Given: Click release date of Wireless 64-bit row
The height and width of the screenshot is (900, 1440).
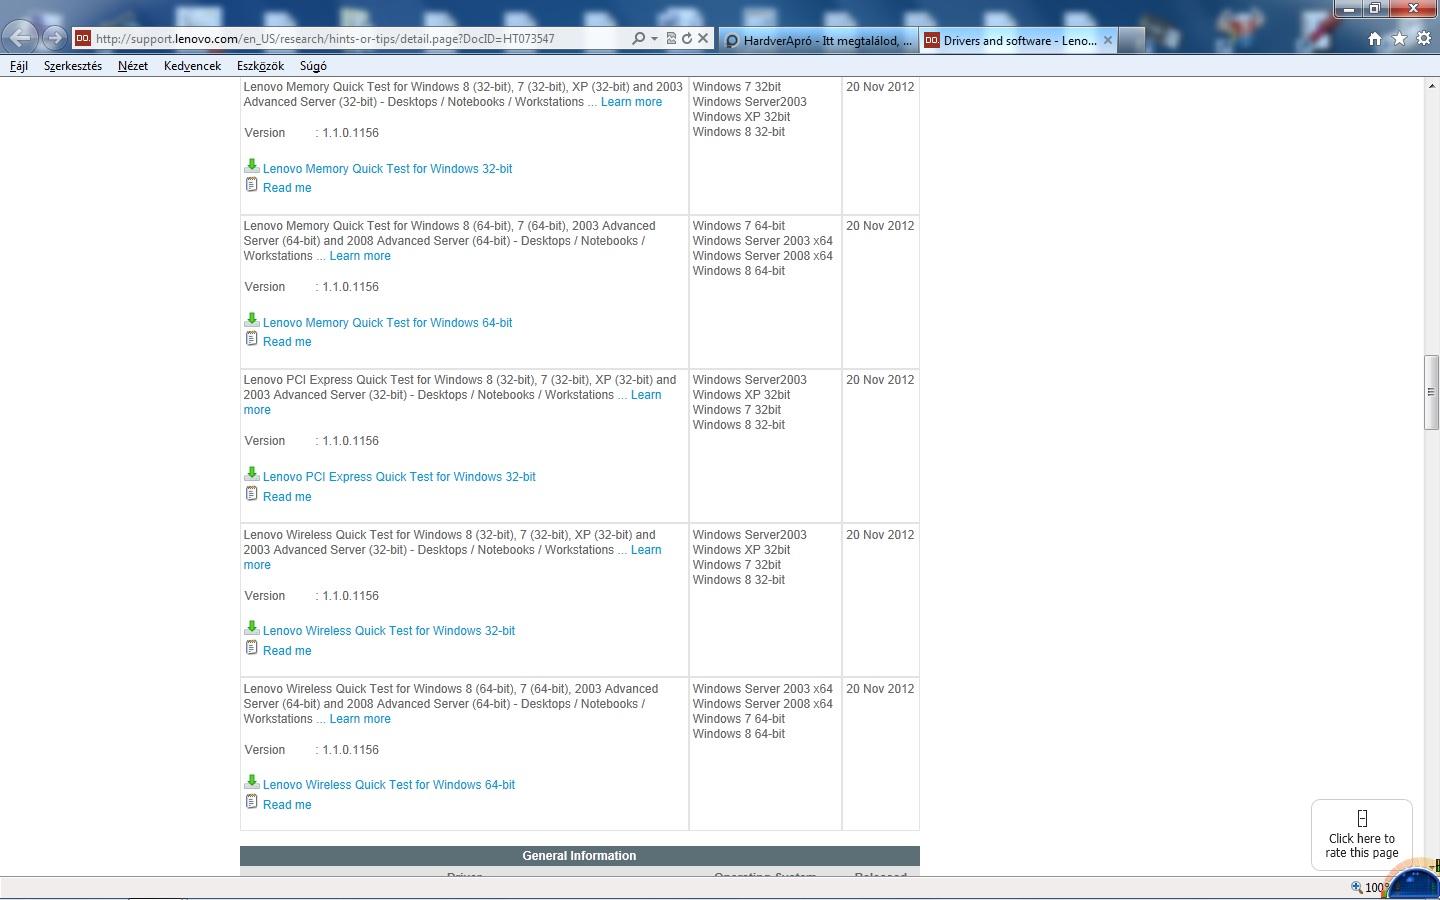Looking at the screenshot, I should pyautogui.click(x=880, y=689).
